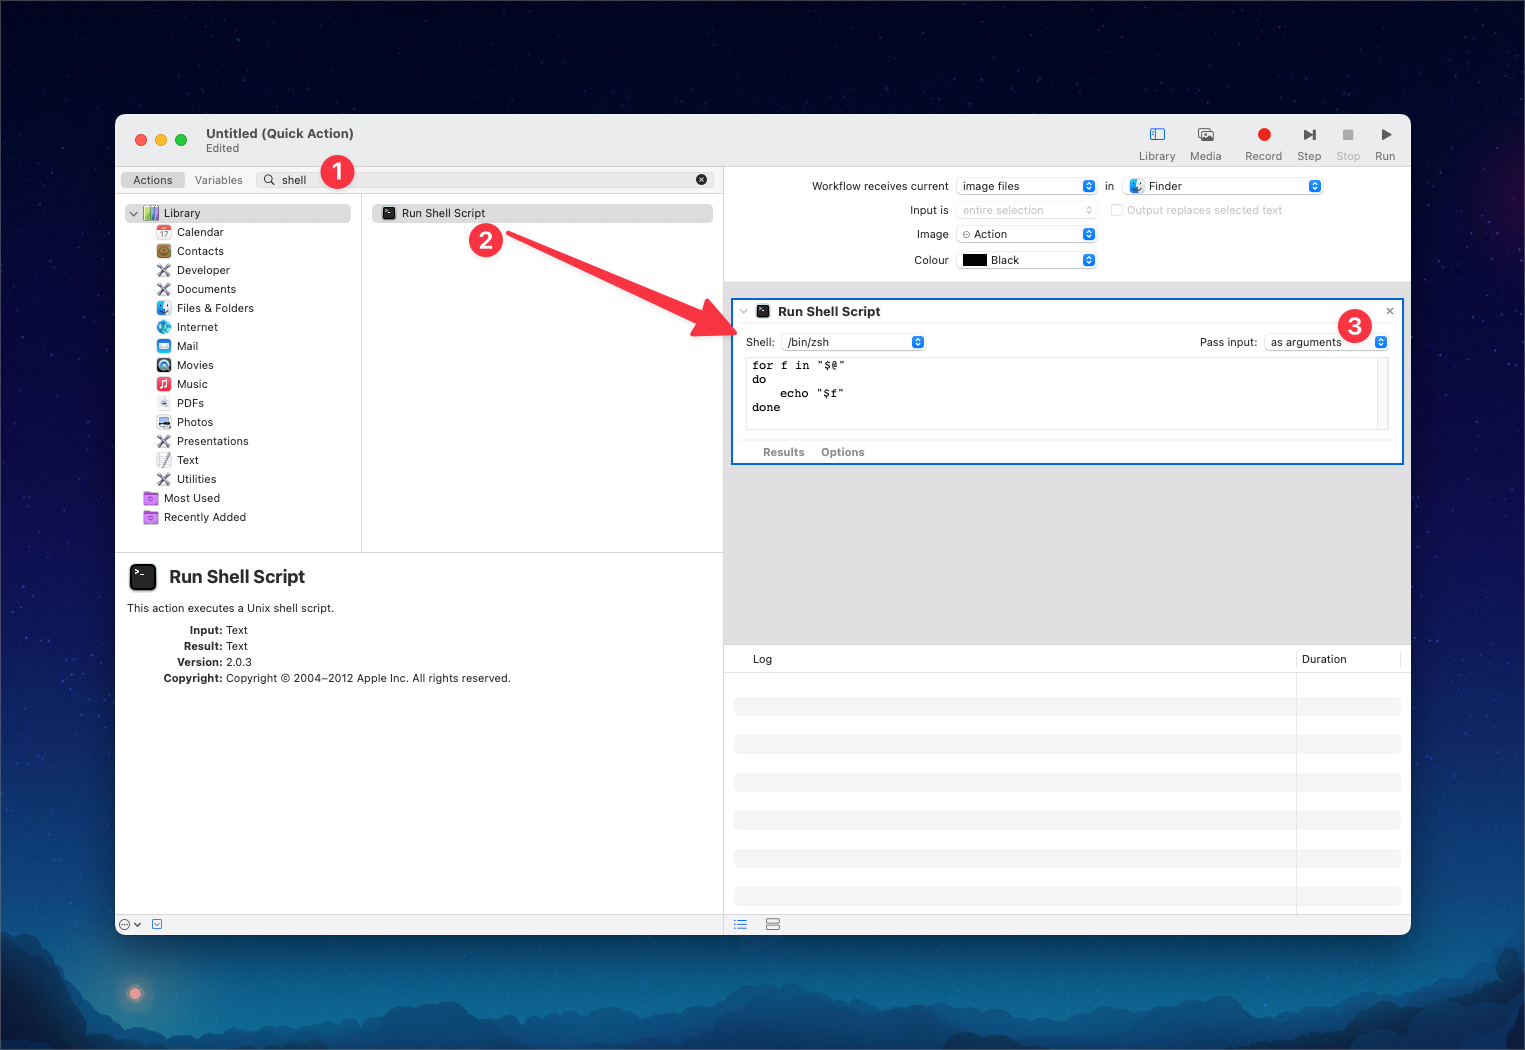Clear the shell search field
This screenshot has width=1525, height=1050.
pyautogui.click(x=701, y=180)
